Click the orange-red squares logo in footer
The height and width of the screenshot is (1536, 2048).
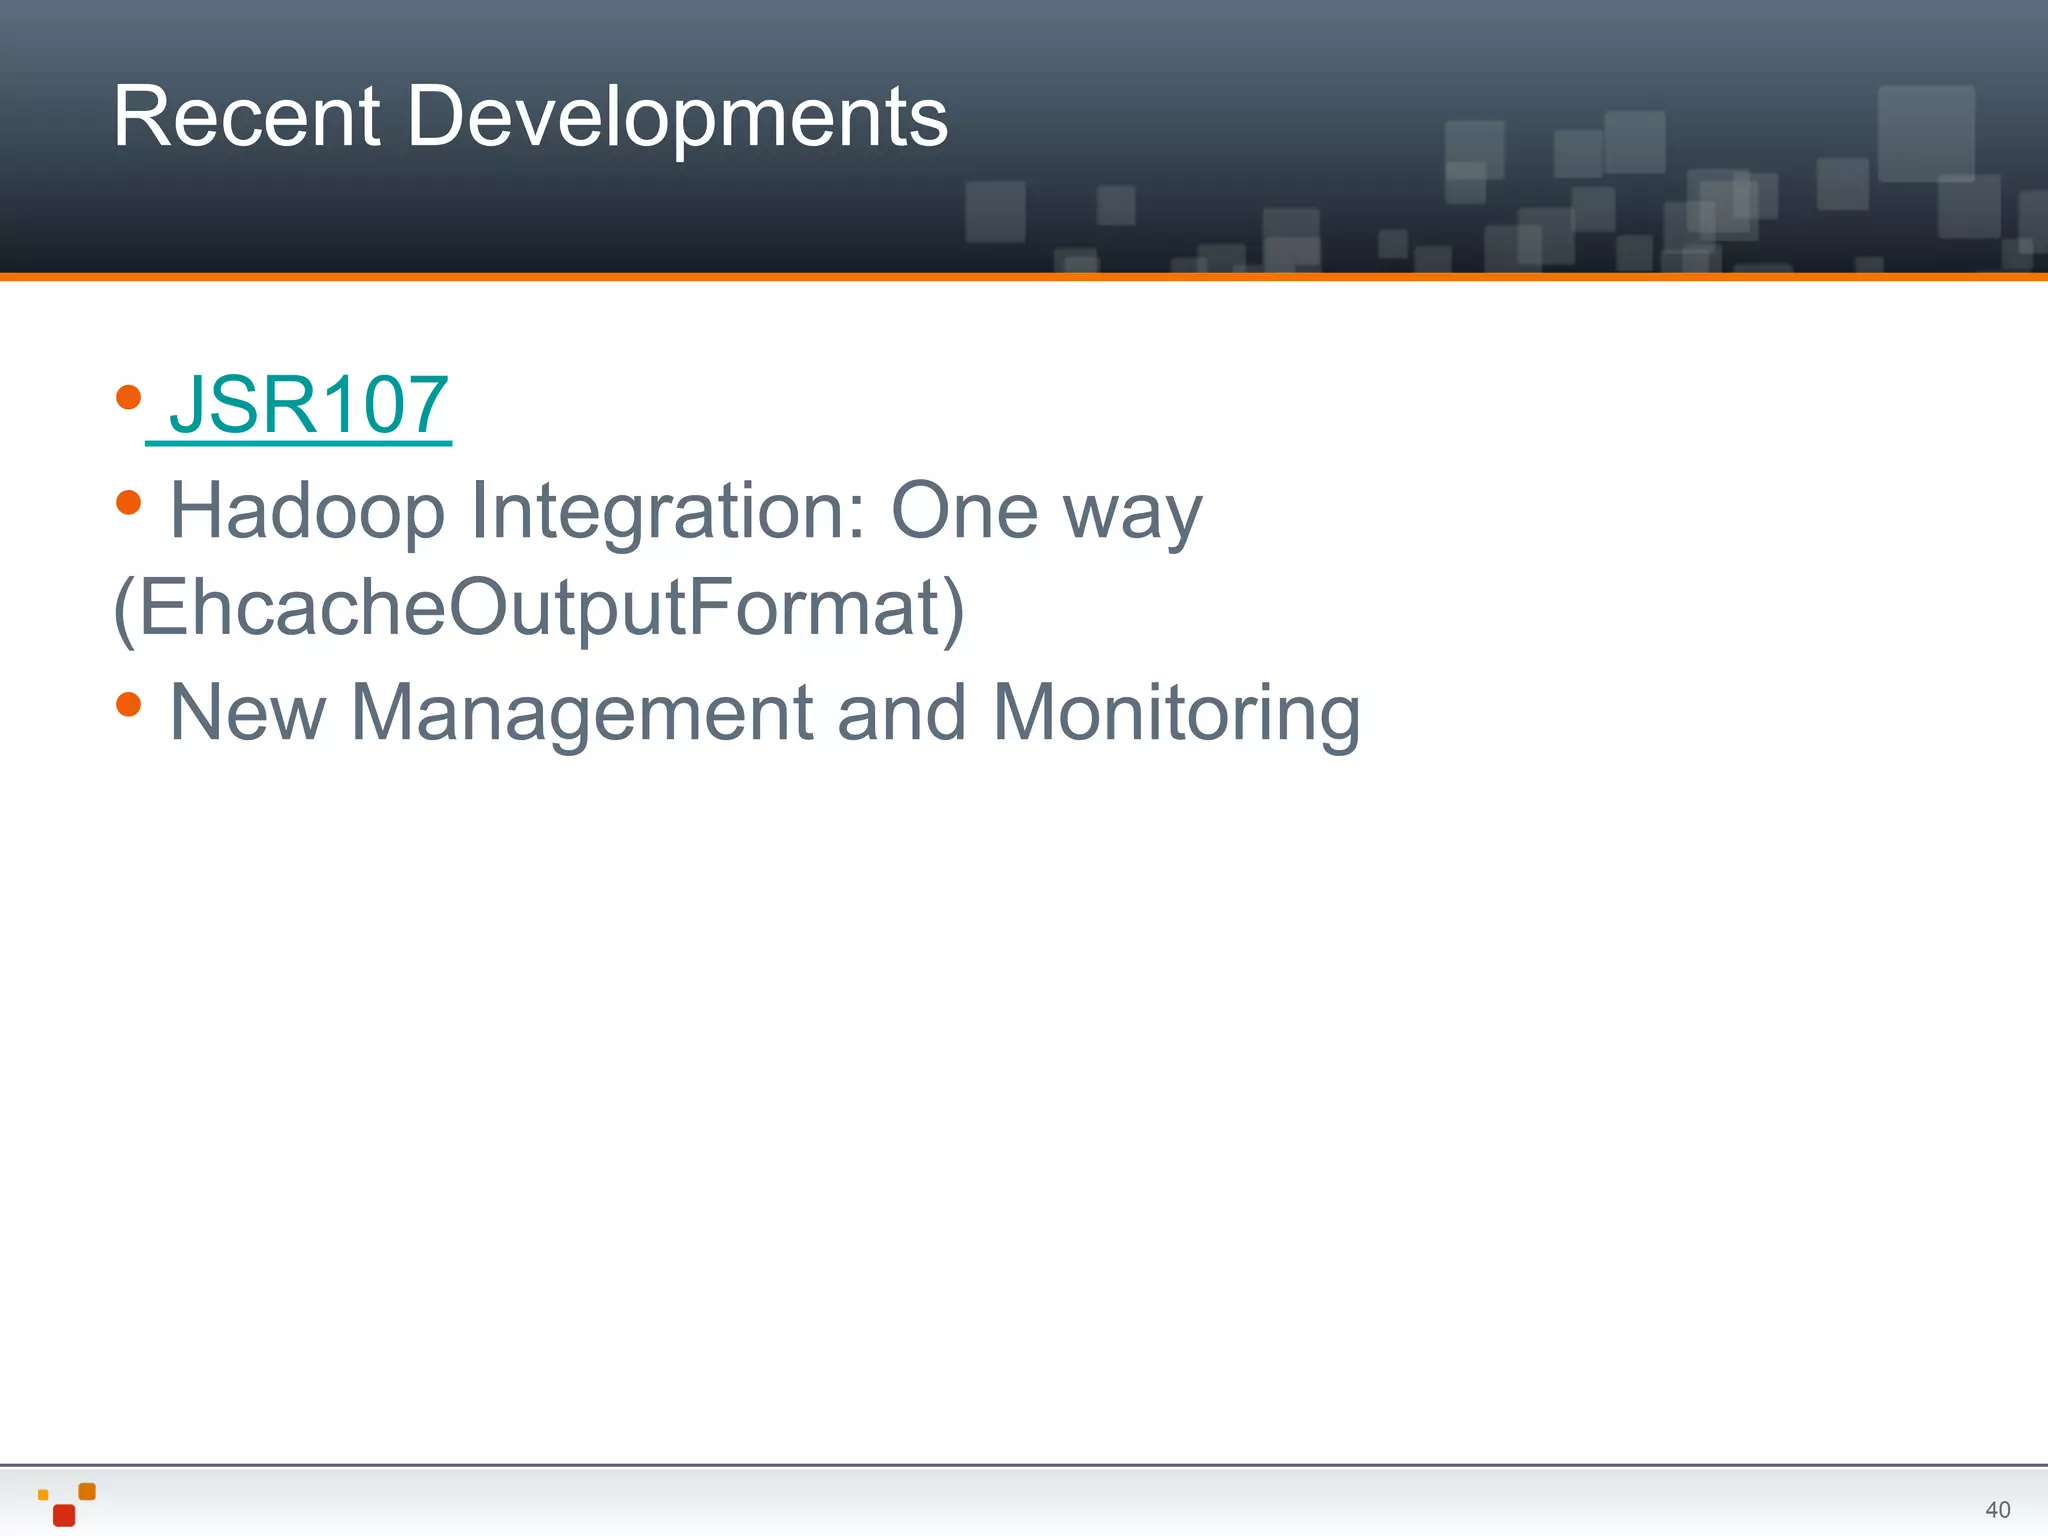(66, 1504)
